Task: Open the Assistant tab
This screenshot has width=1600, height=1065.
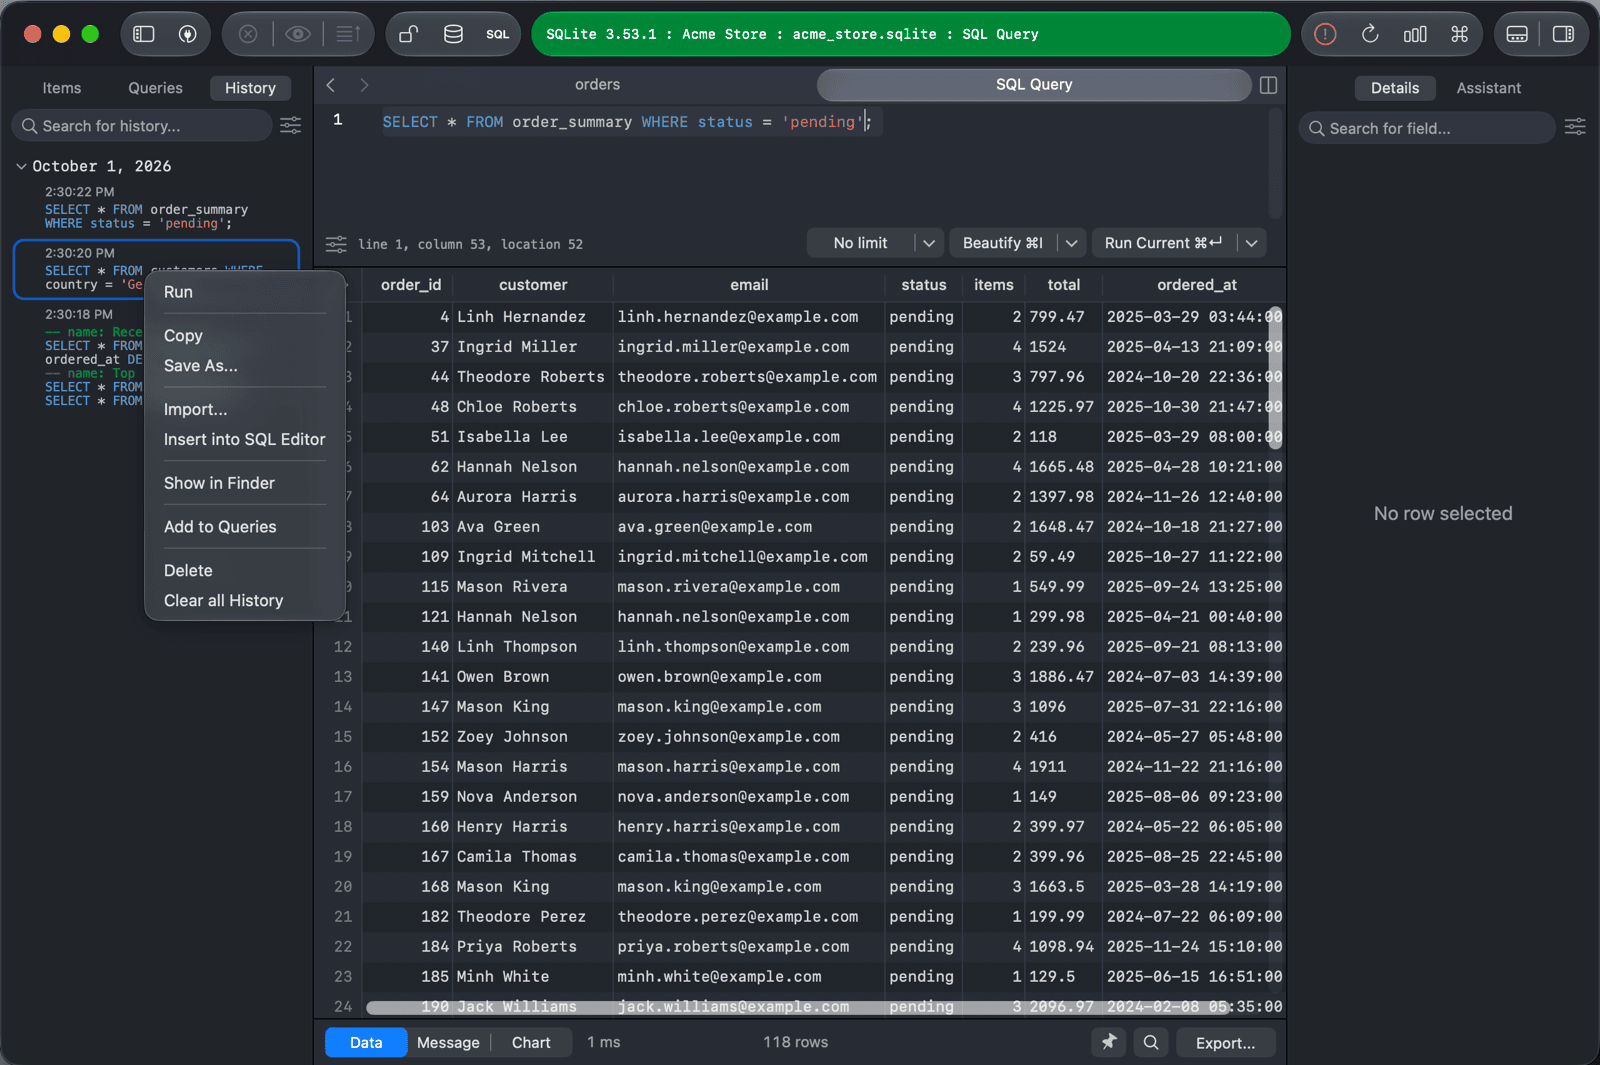Action: click(x=1488, y=88)
